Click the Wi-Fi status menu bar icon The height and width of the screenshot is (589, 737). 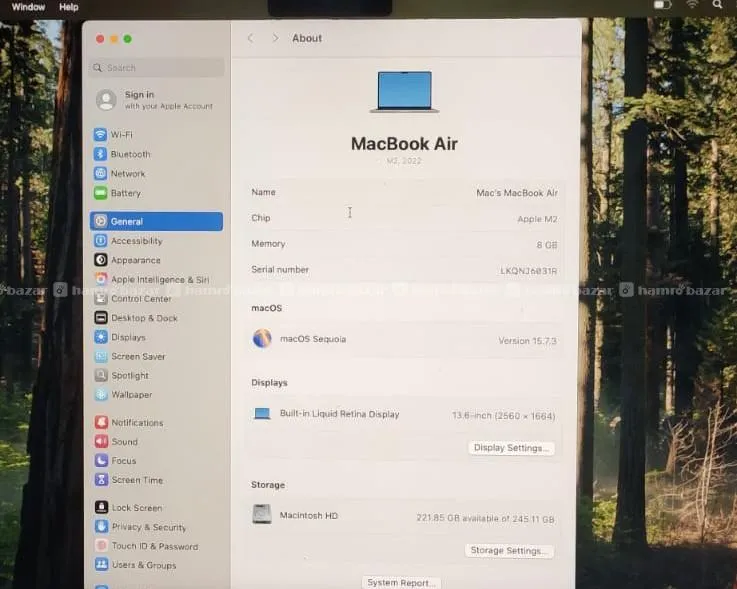coord(691,4)
